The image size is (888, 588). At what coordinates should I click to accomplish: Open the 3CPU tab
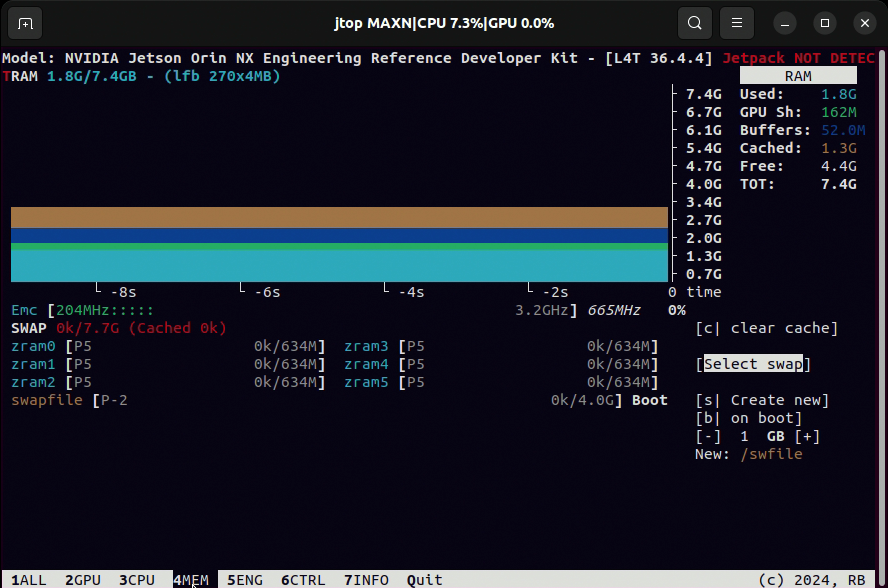[x=137, y=580]
